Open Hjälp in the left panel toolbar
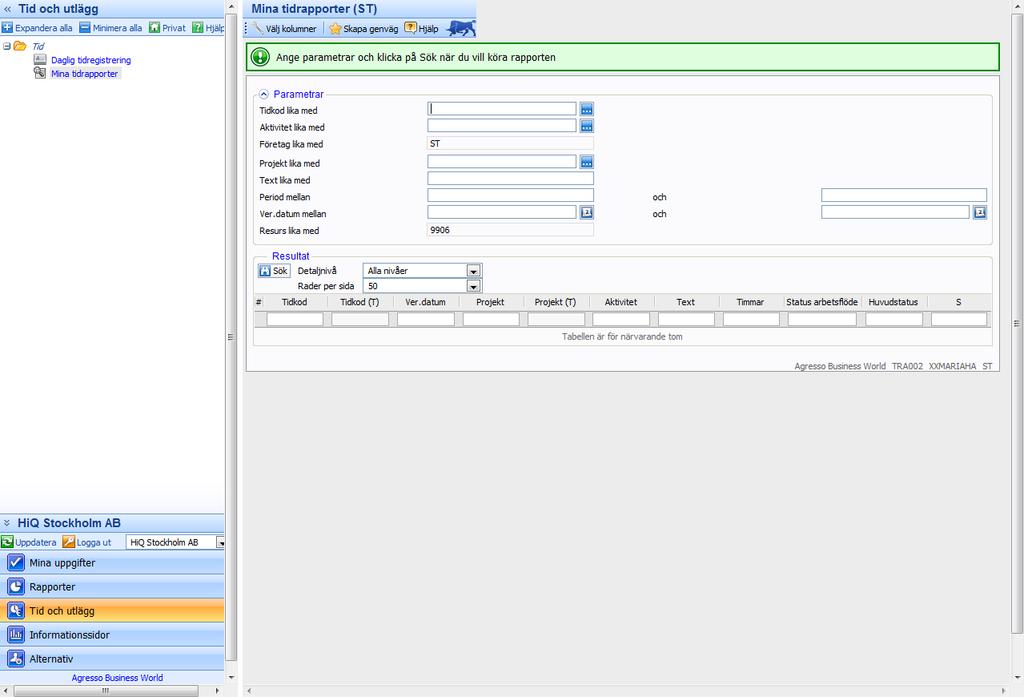Image resolution: width=1024 pixels, height=697 pixels. tap(208, 28)
